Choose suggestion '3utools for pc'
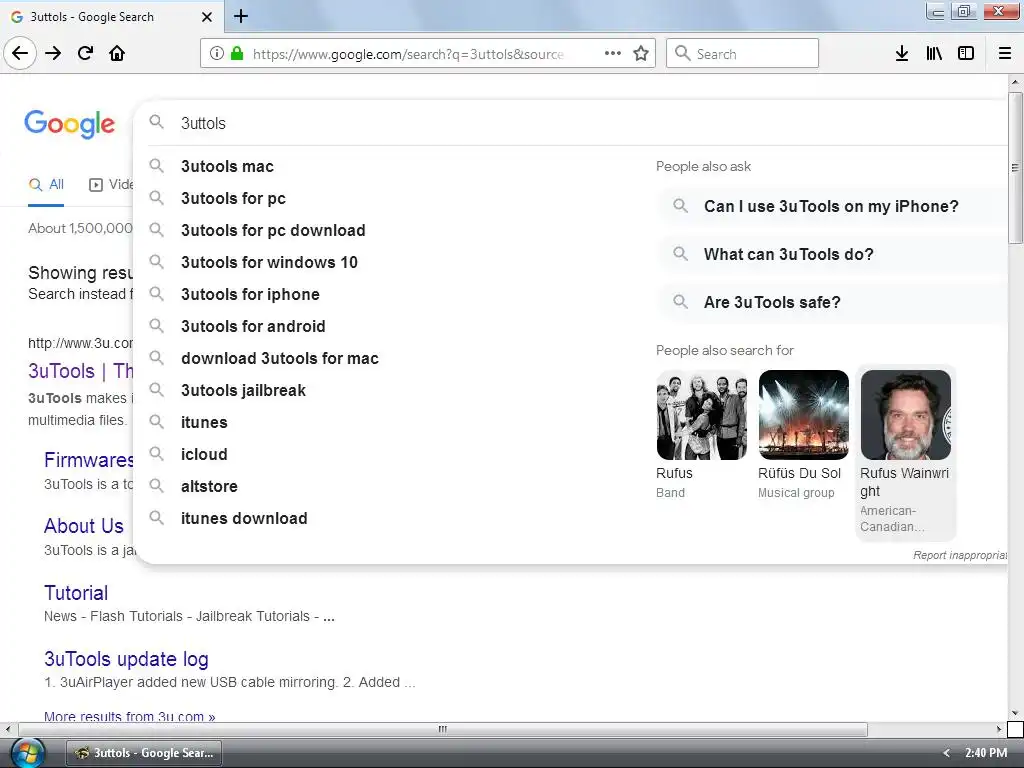1024x768 pixels. [x=233, y=199]
